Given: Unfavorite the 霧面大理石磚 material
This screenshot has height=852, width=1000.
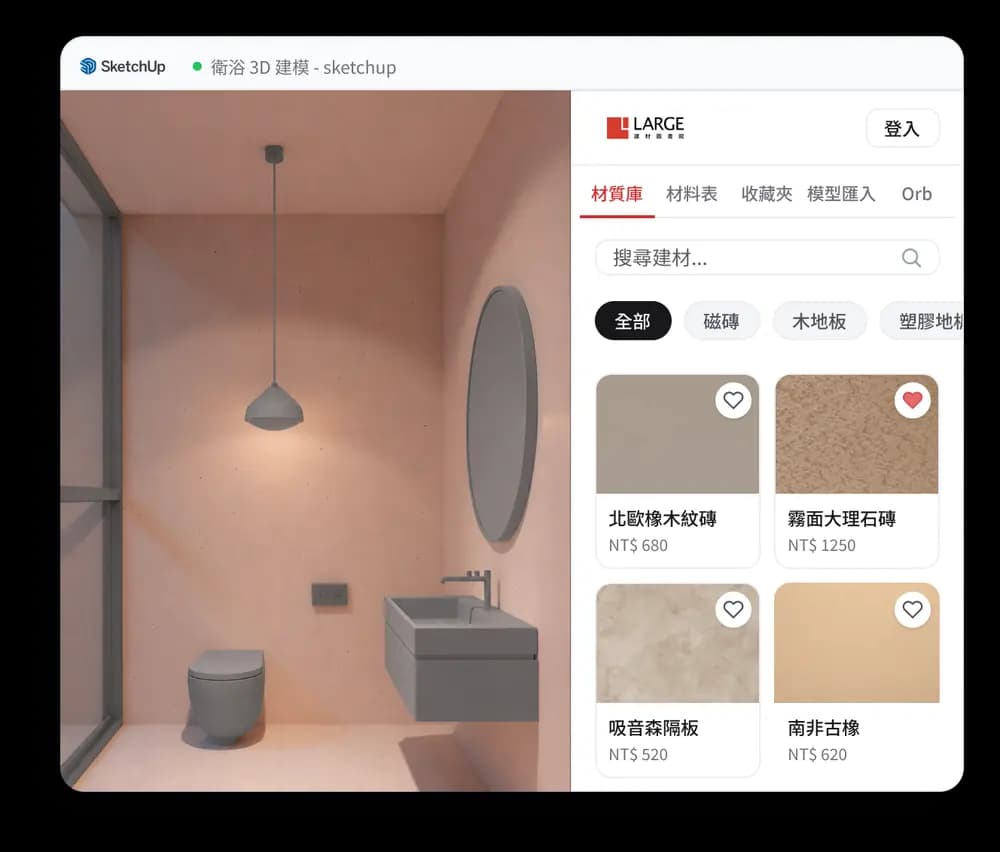Looking at the screenshot, I should pos(913,400).
